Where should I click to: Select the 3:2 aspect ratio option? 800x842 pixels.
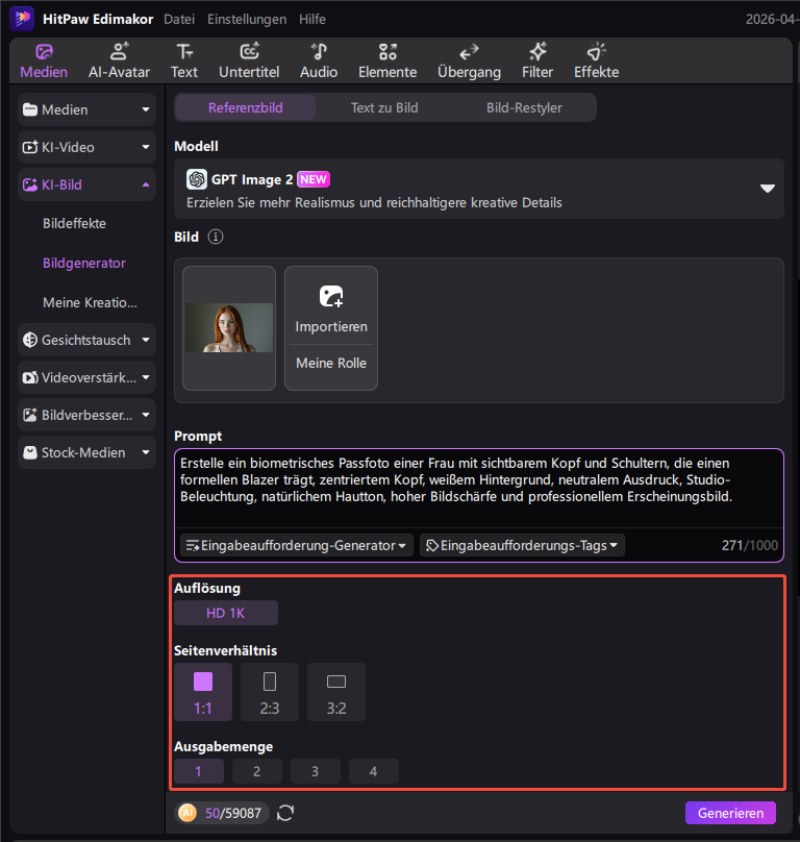(336, 692)
